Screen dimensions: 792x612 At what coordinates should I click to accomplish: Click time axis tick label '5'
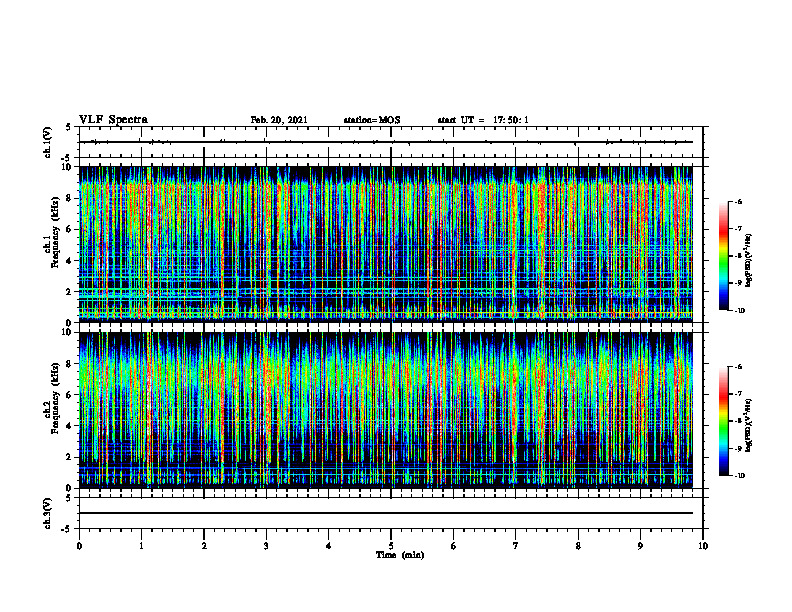coord(391,546)
